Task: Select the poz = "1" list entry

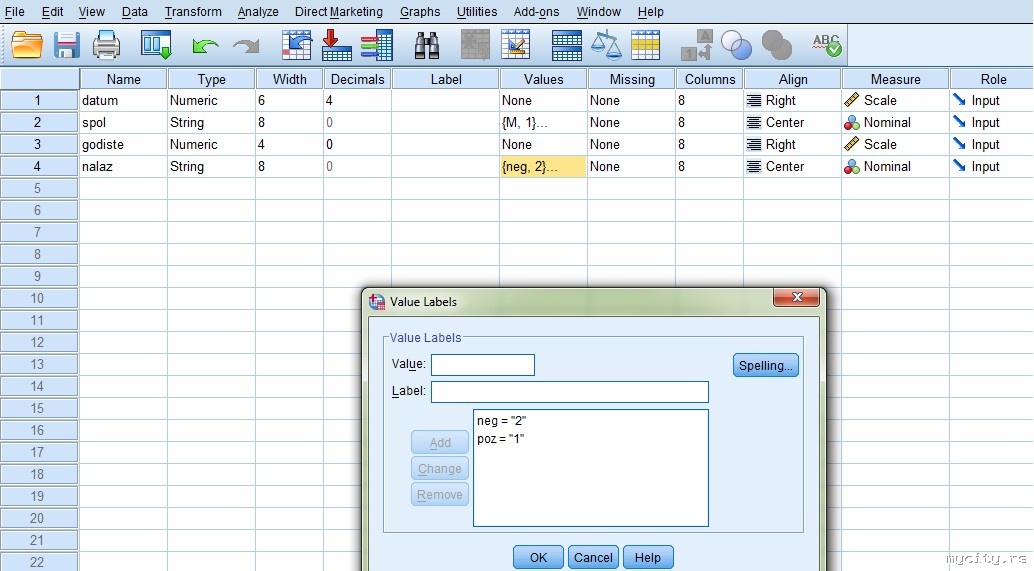Action: pos(501,438)
